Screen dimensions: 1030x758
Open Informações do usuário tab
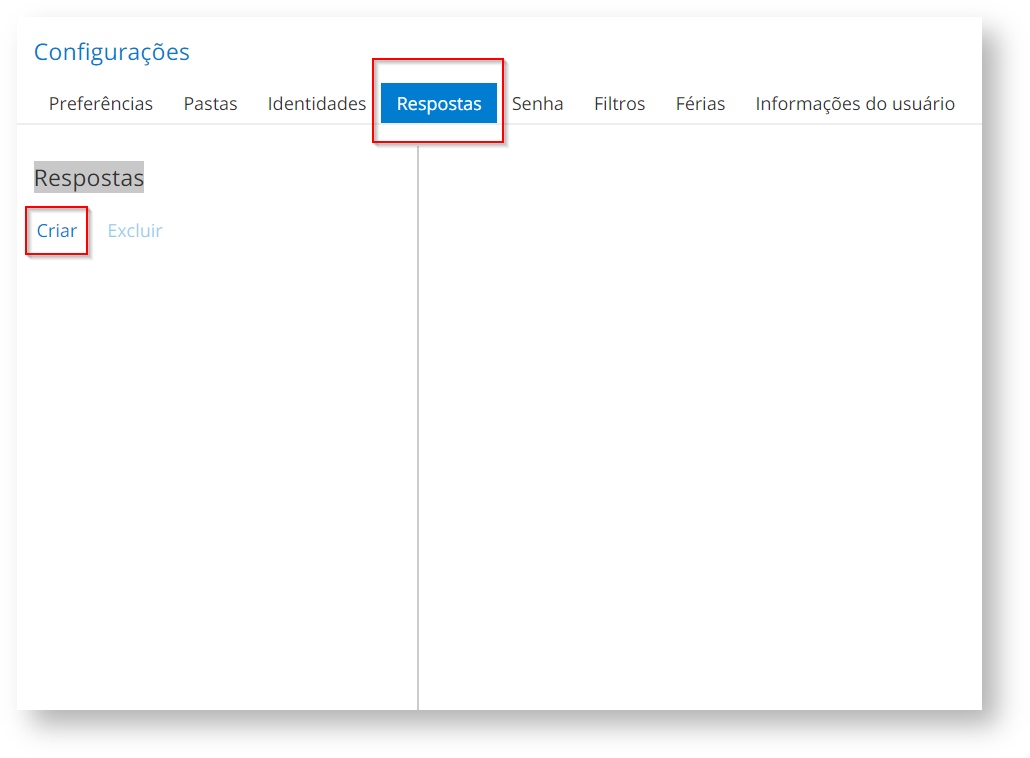point(855,104)
